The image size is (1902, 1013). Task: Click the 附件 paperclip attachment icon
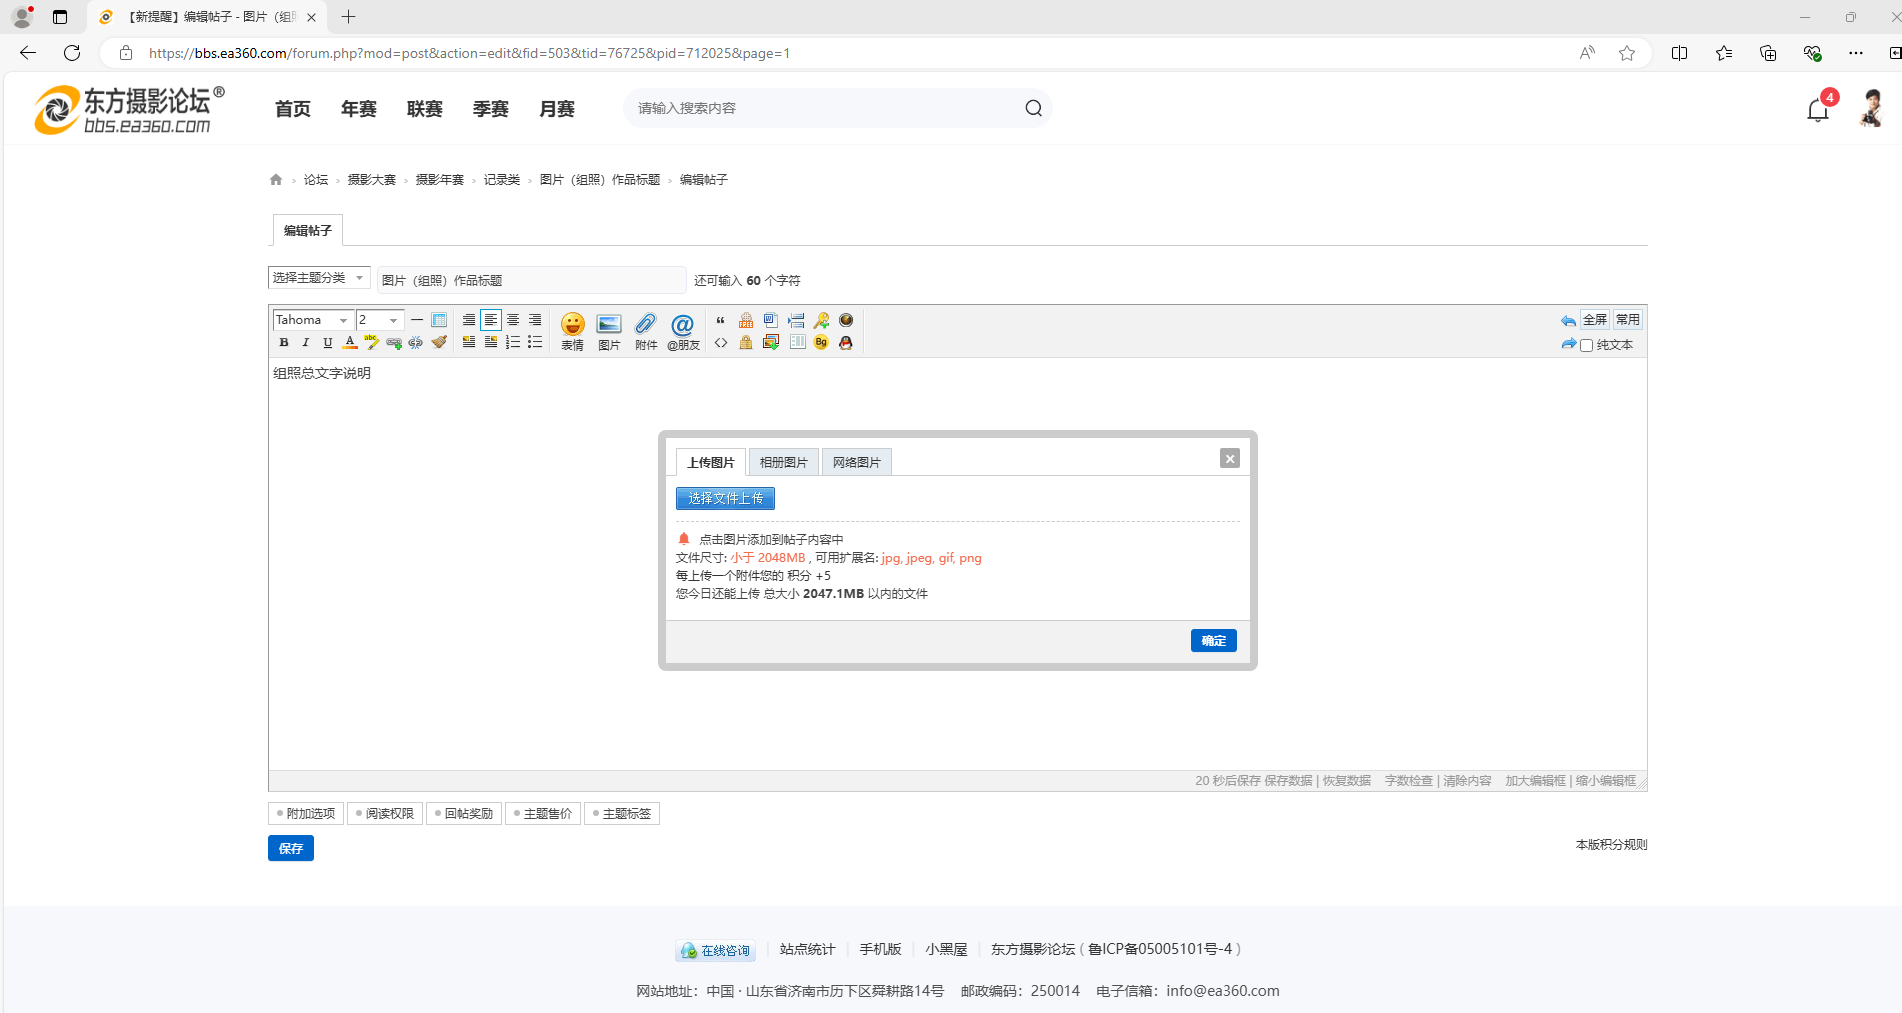[x=646, y=330]
